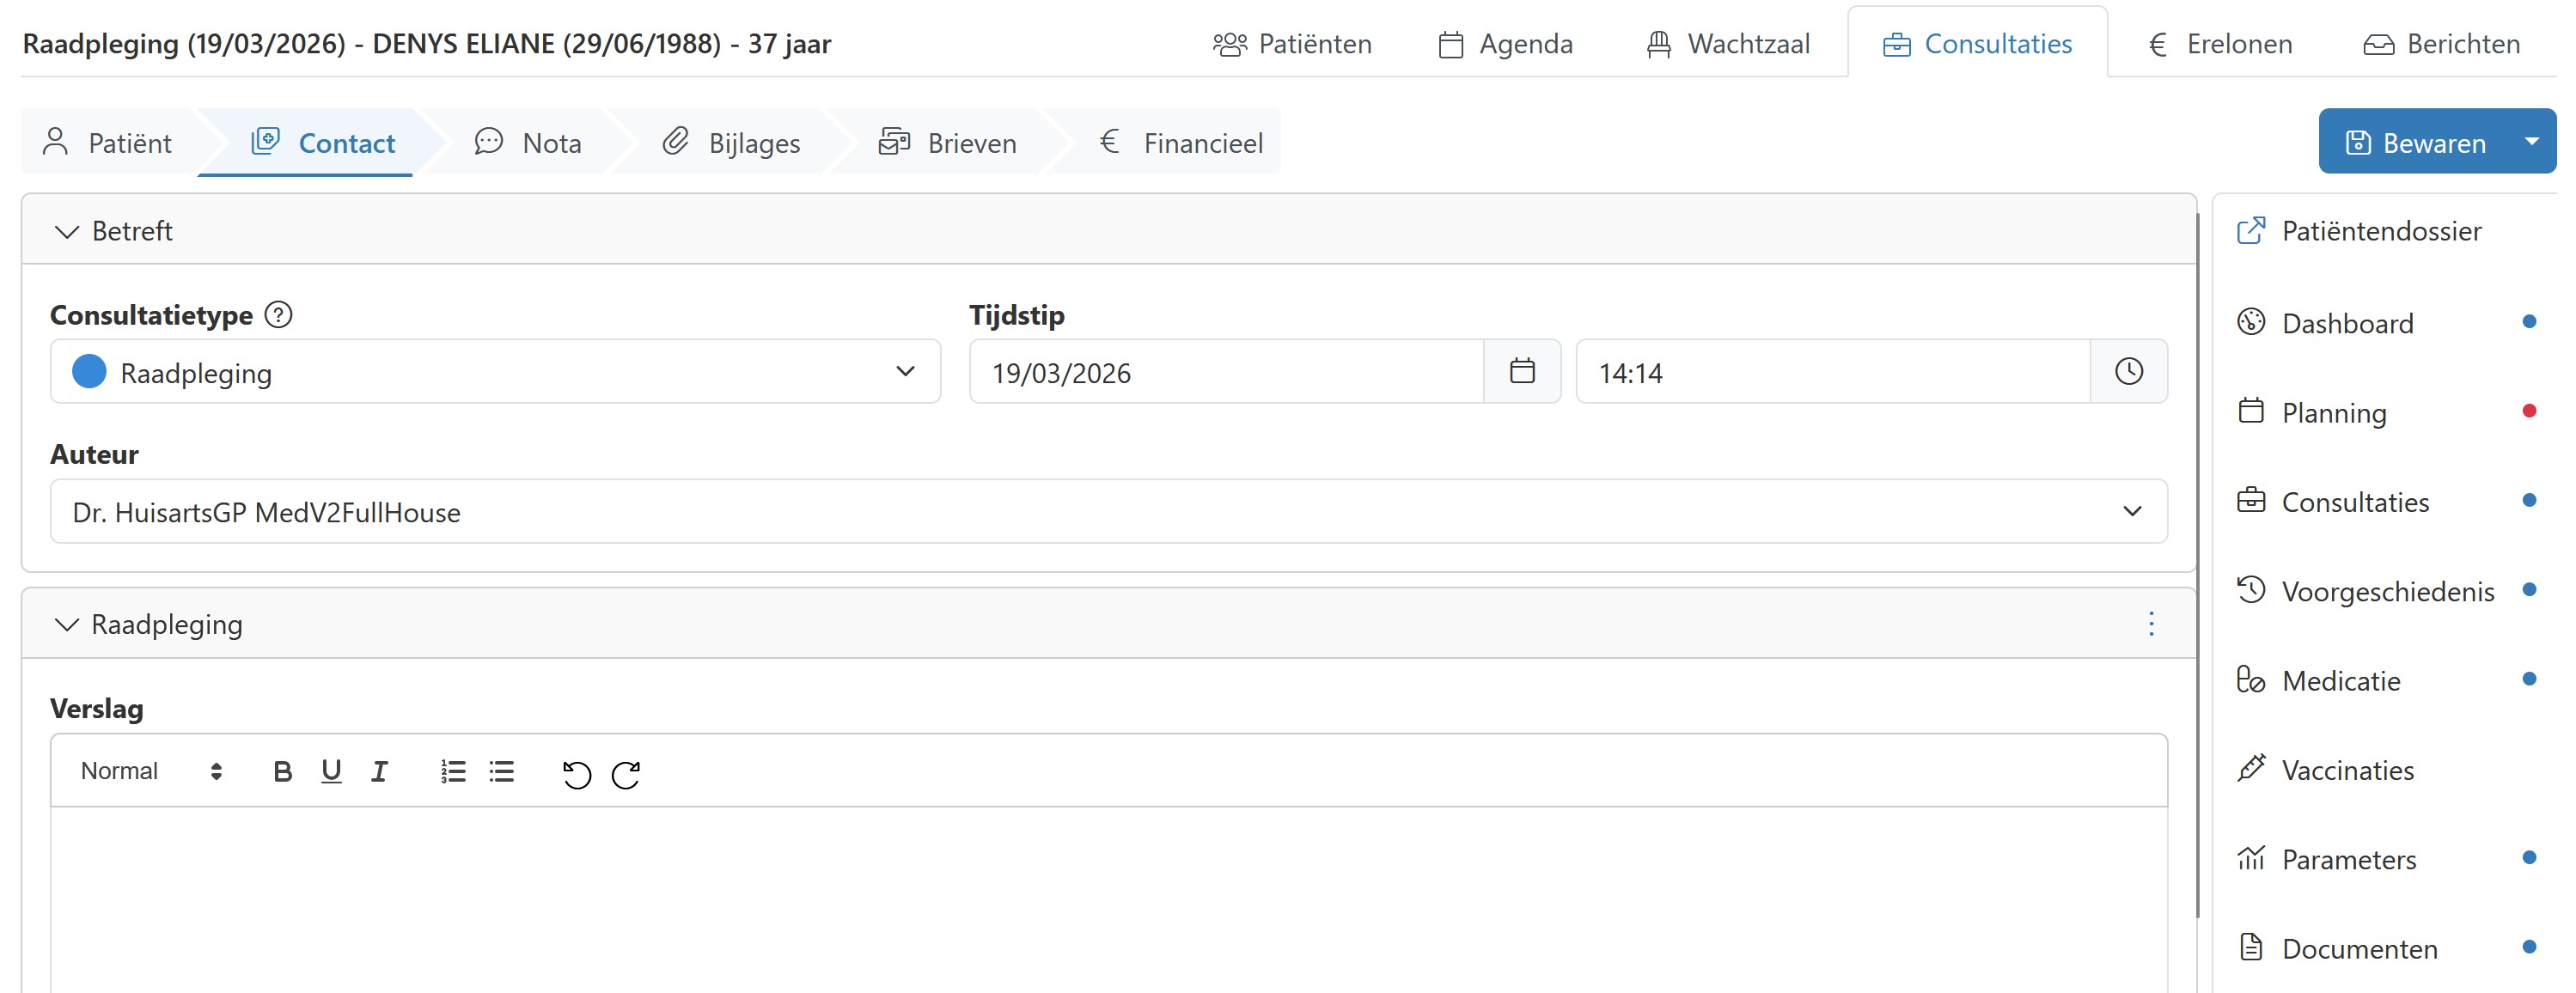Open the clock time picker icon
Image resolution: width=2576 pixels, height=993 pixels.
point(2128,372)
